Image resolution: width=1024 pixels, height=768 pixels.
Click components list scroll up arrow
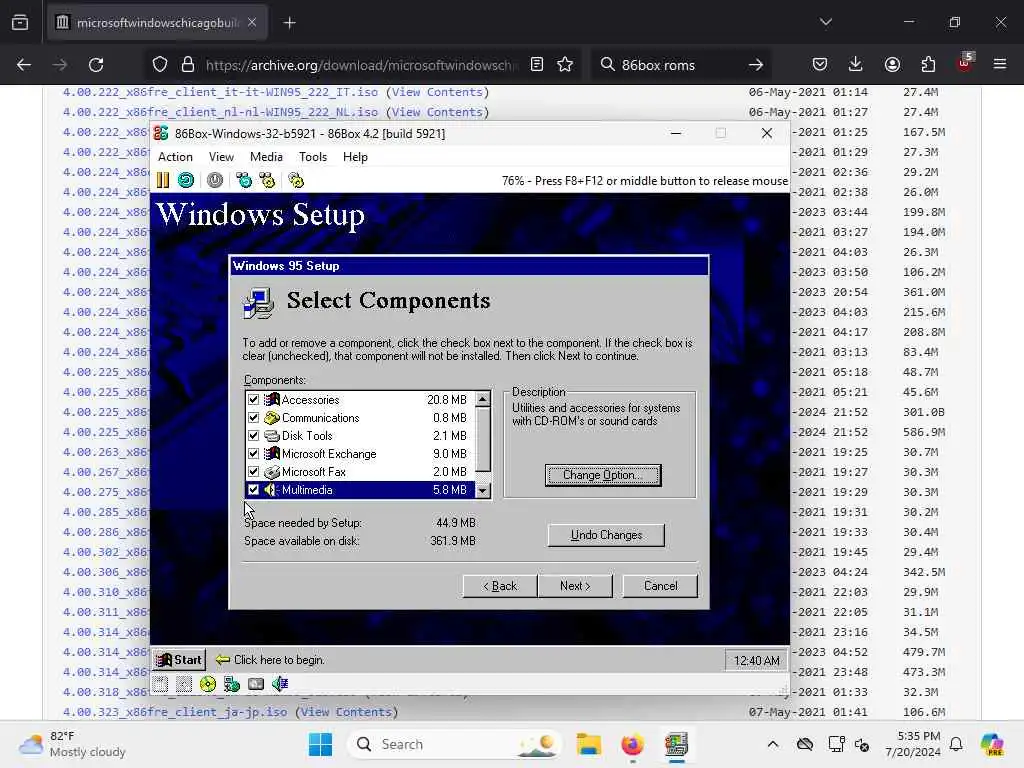coord(483,399)
